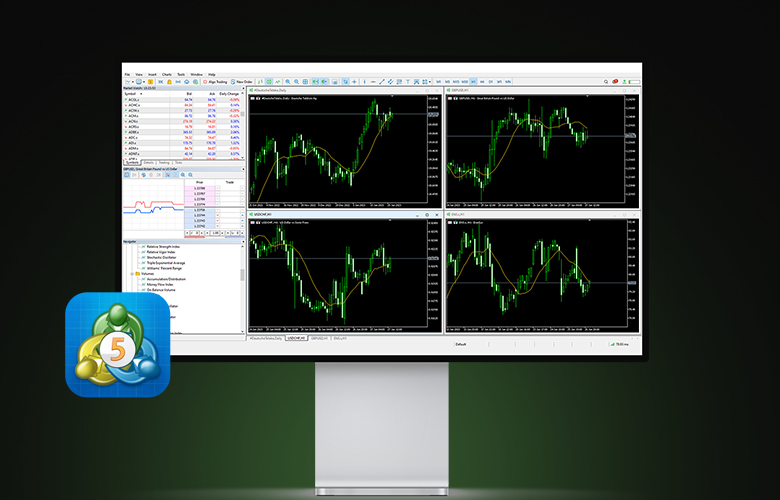Screen dimensions: 780x500
Task: Open the Tools menu
Action: [181, 75]
